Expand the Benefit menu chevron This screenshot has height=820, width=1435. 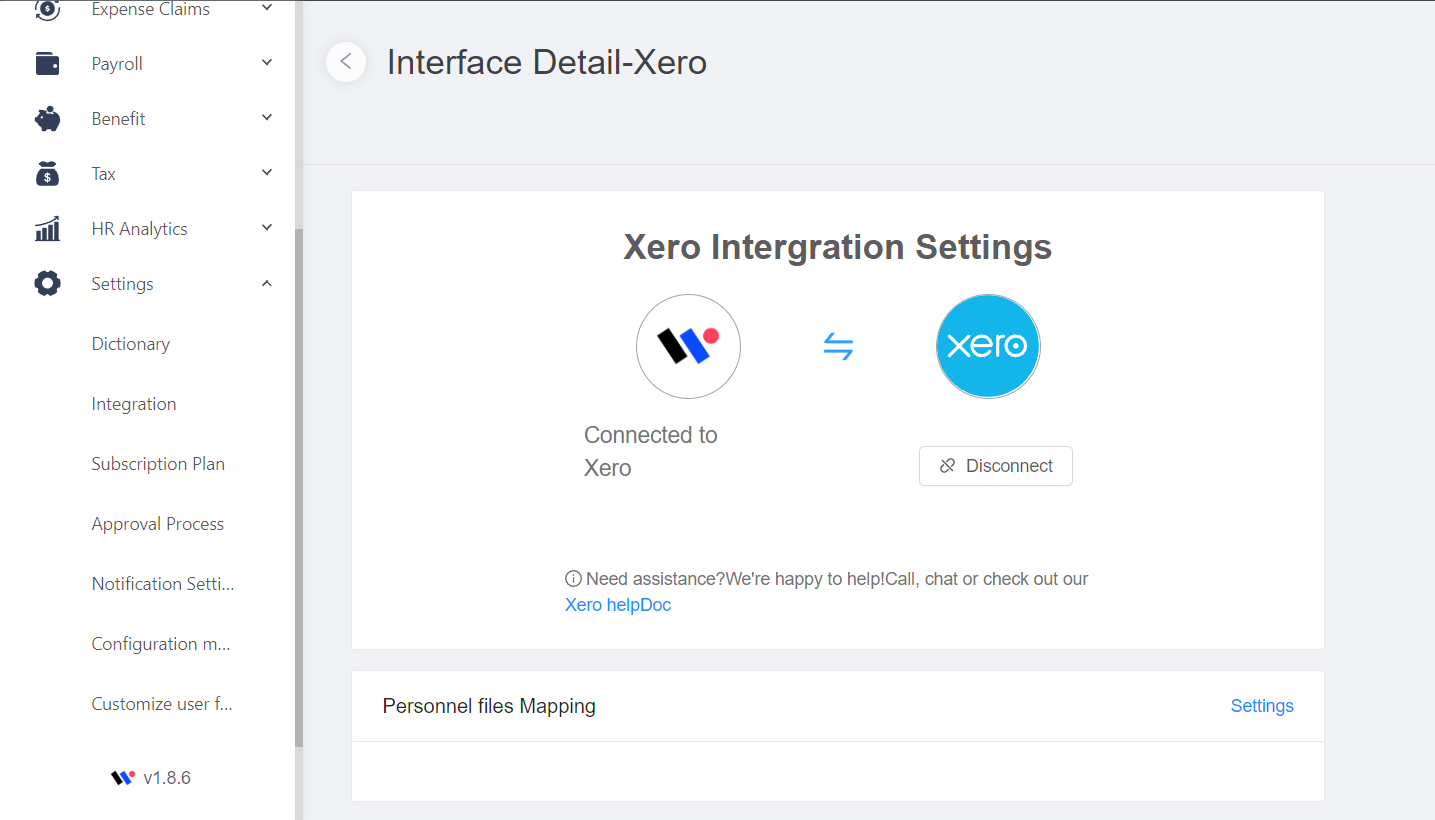click(267, 118)
